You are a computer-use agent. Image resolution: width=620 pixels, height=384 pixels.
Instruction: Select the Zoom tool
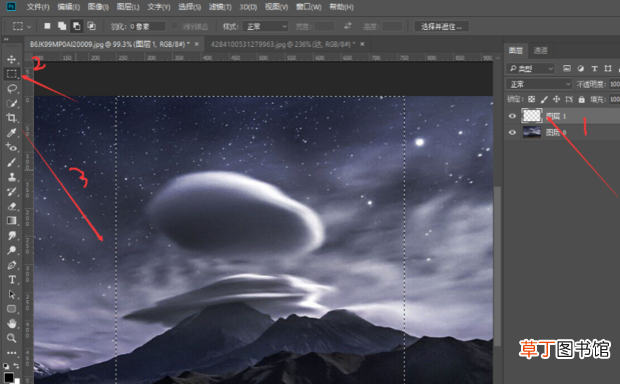coord(11,338)
